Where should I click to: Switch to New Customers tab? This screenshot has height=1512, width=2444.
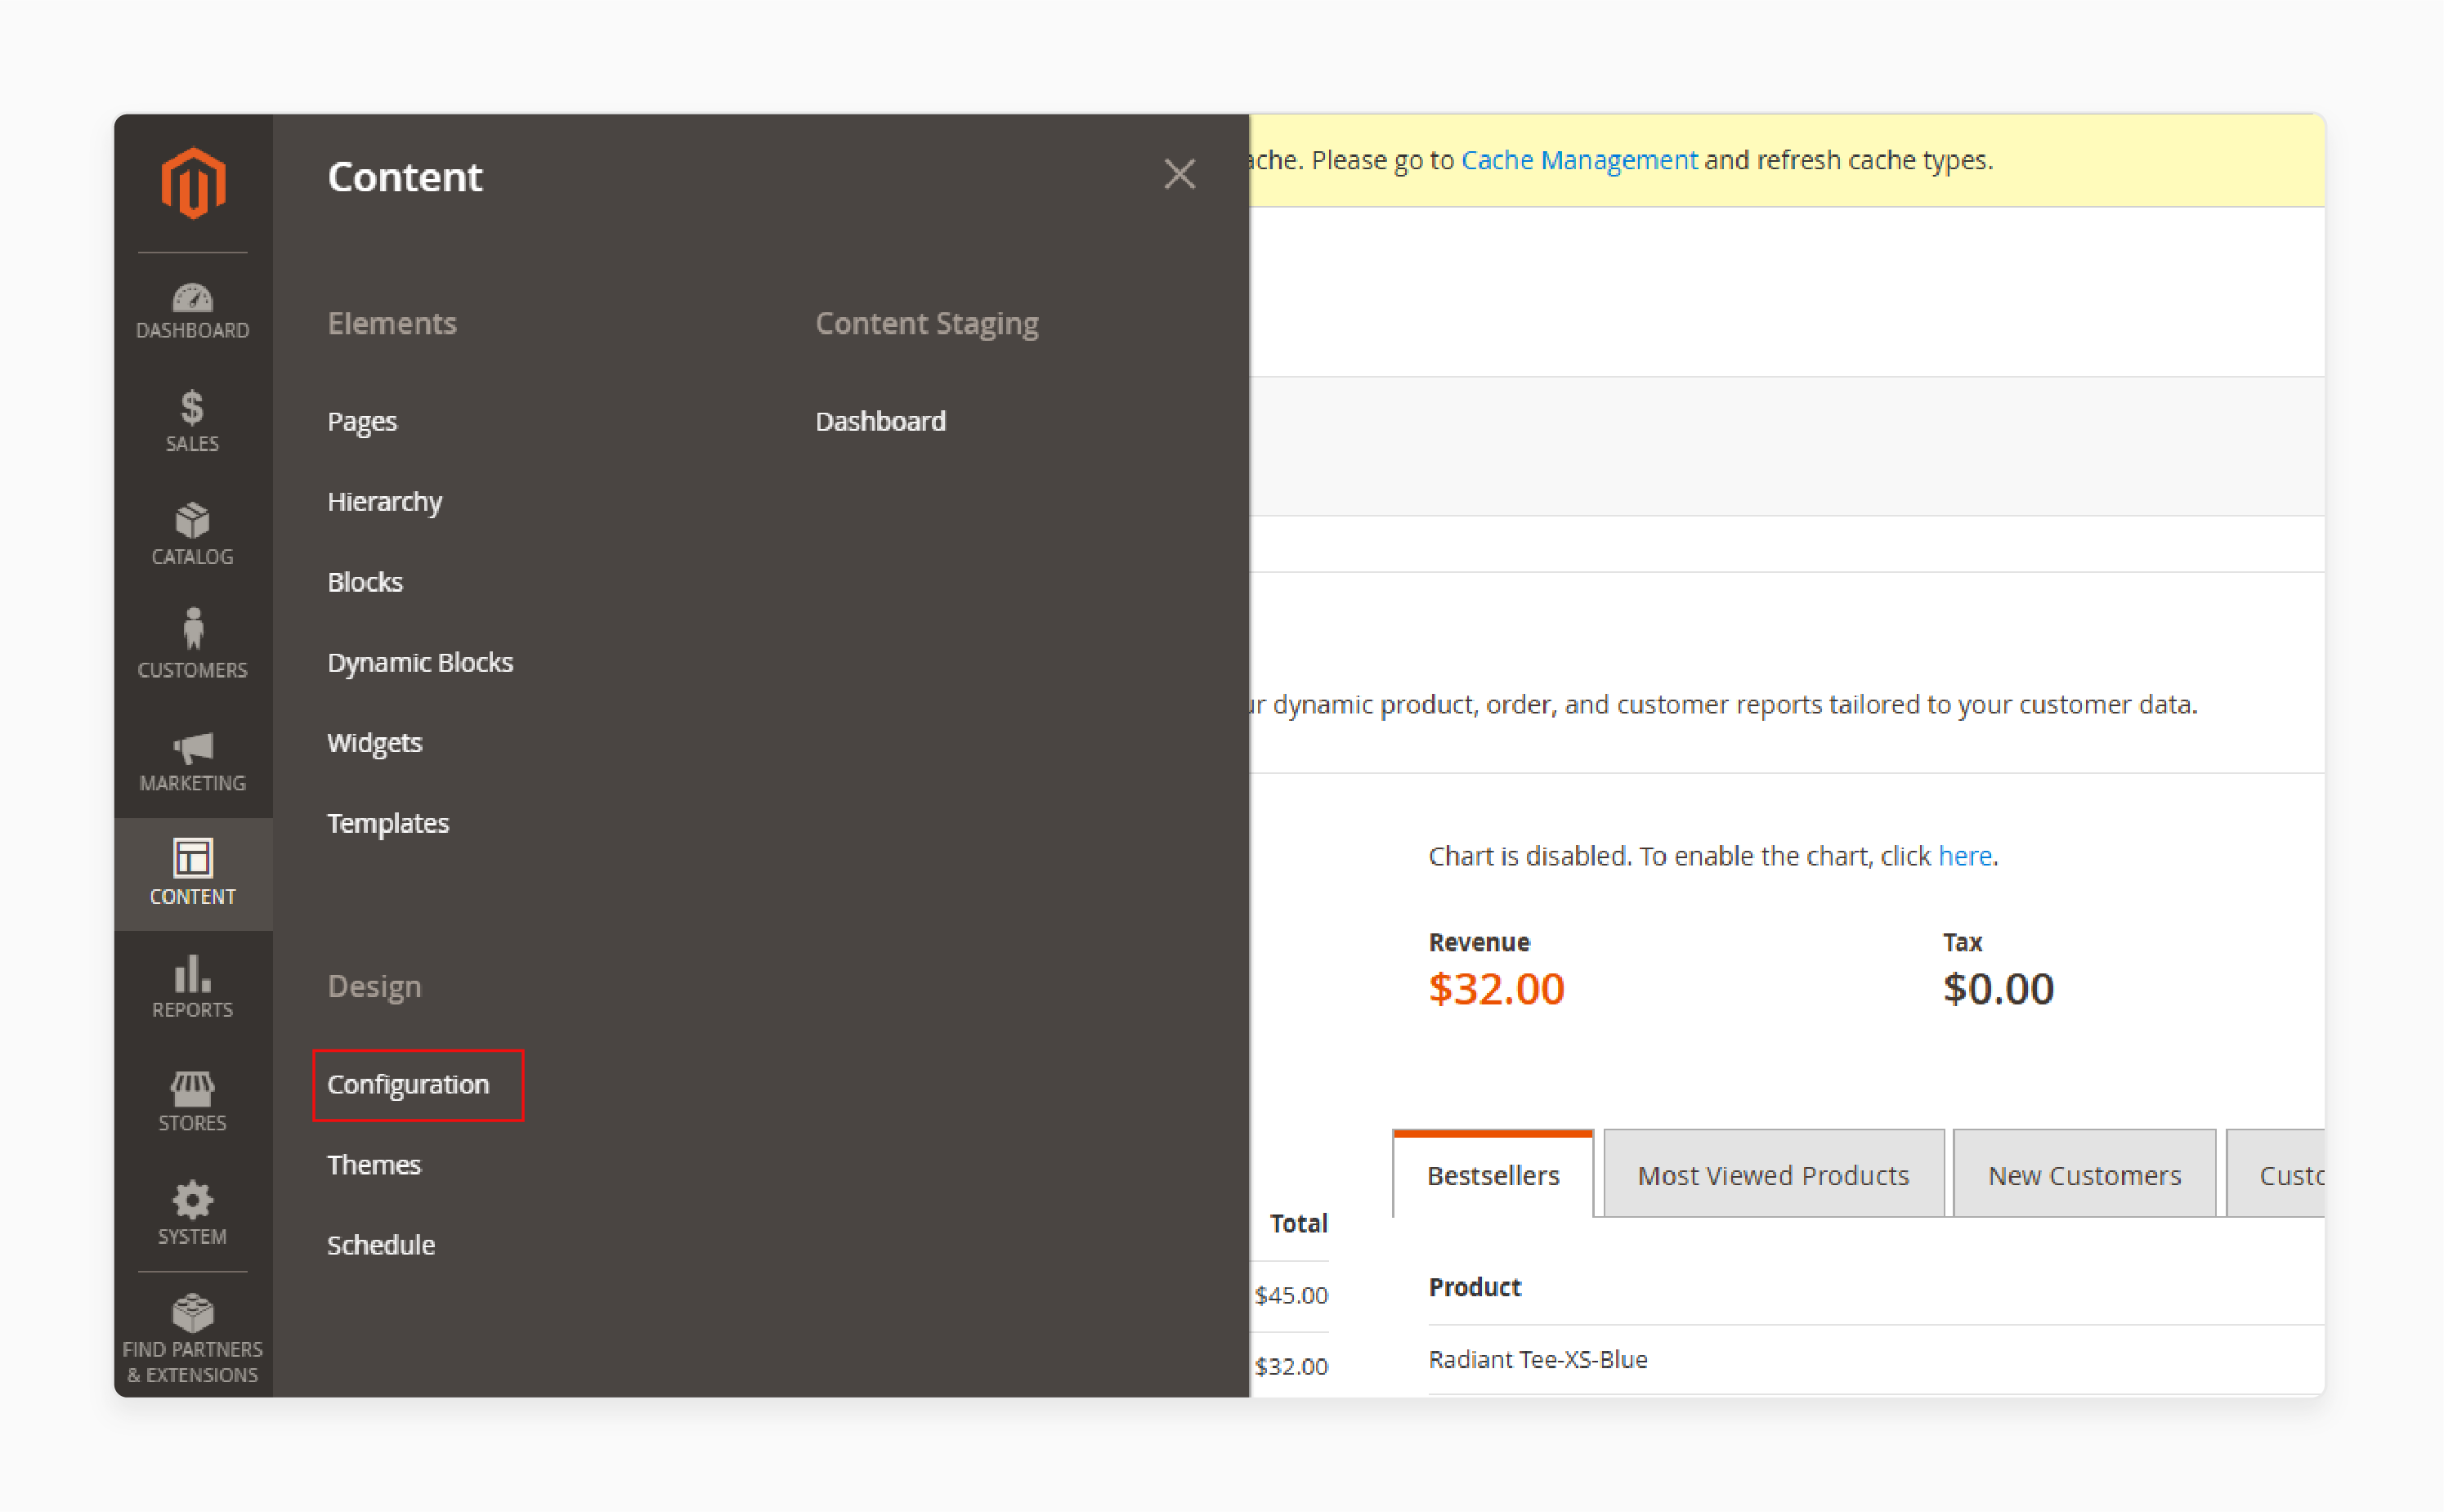click(x=2085, y=1175)
